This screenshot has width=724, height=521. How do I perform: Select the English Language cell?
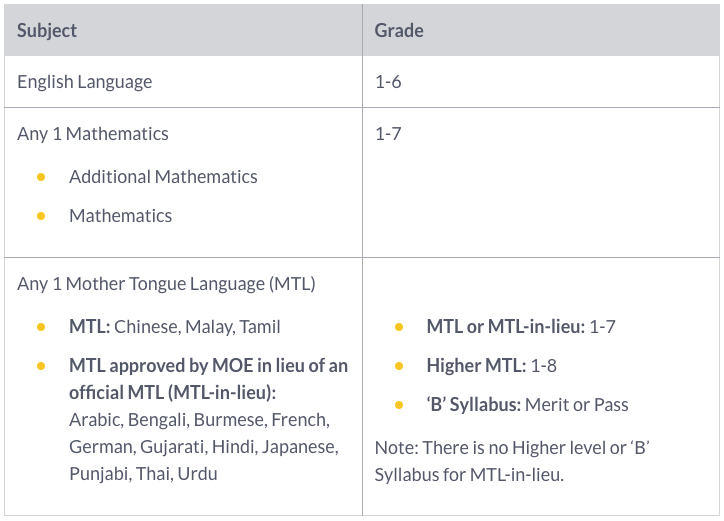[85, 82]
